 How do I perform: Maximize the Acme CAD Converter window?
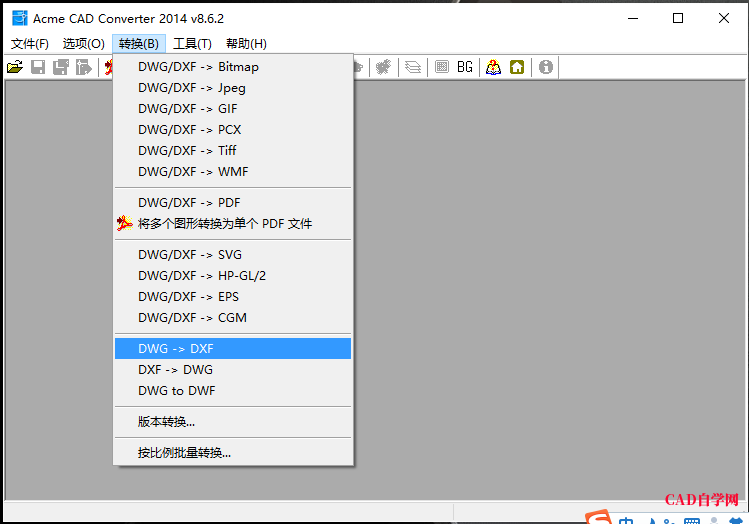pos(678,18)
